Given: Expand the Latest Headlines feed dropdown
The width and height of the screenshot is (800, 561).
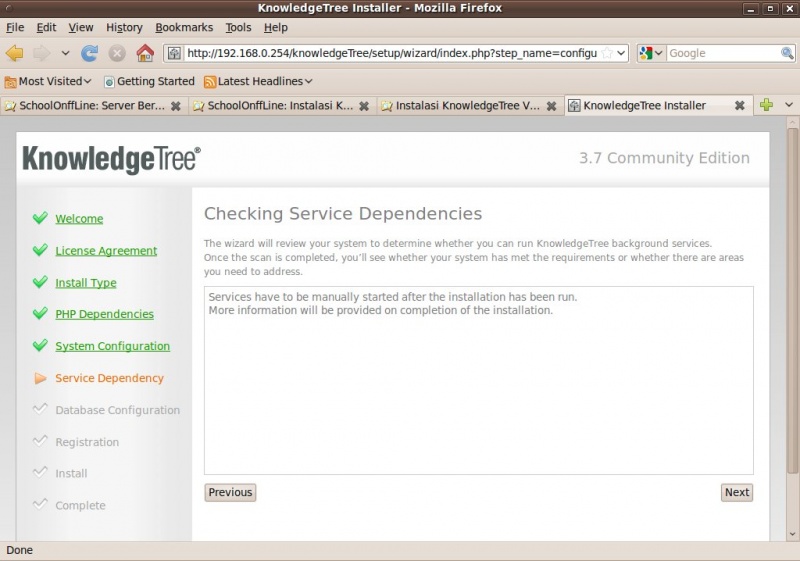Looking at the screenshot, I should (258, 81).
